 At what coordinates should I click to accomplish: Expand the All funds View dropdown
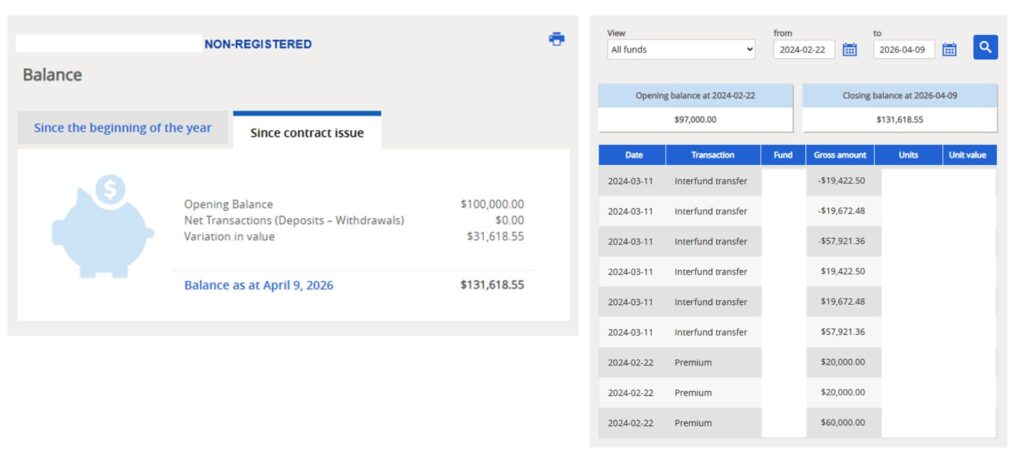click(x=681, y=49)
